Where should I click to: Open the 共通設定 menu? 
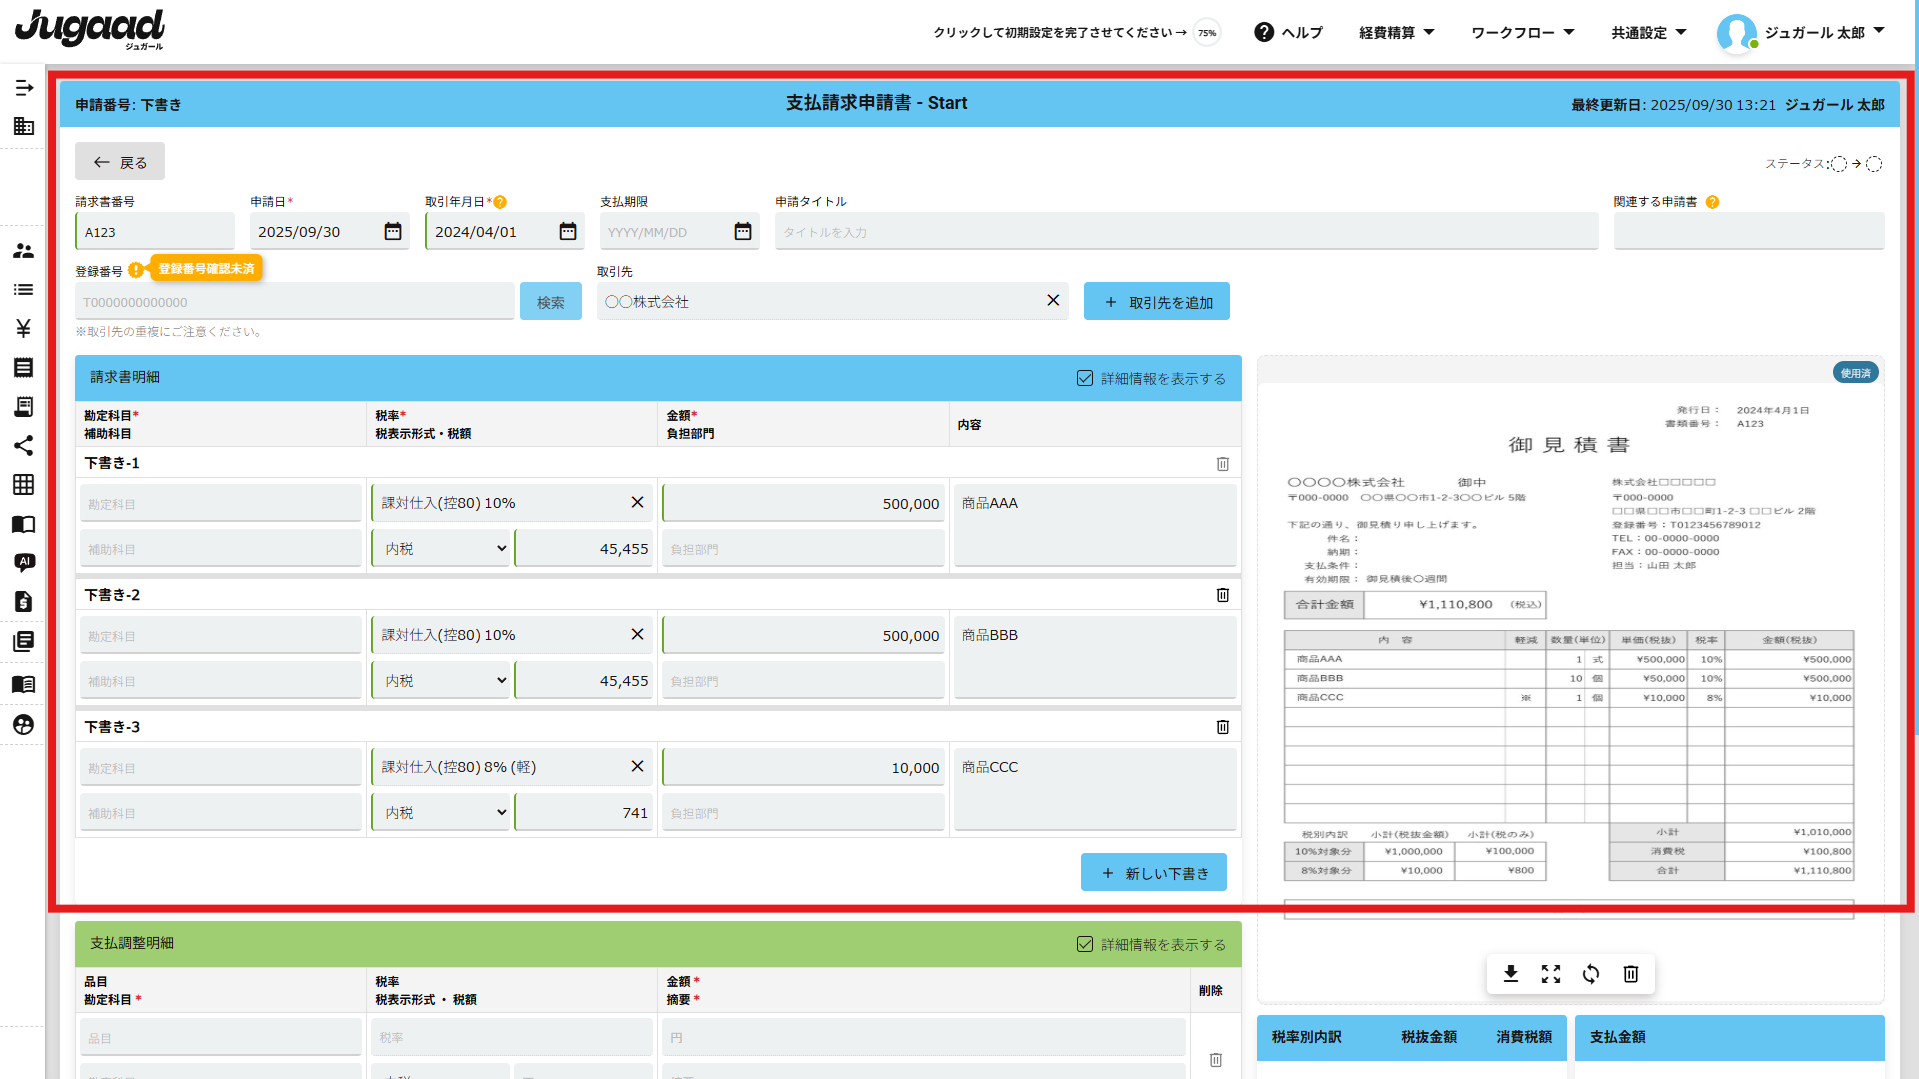click(x=1648, y=33)
